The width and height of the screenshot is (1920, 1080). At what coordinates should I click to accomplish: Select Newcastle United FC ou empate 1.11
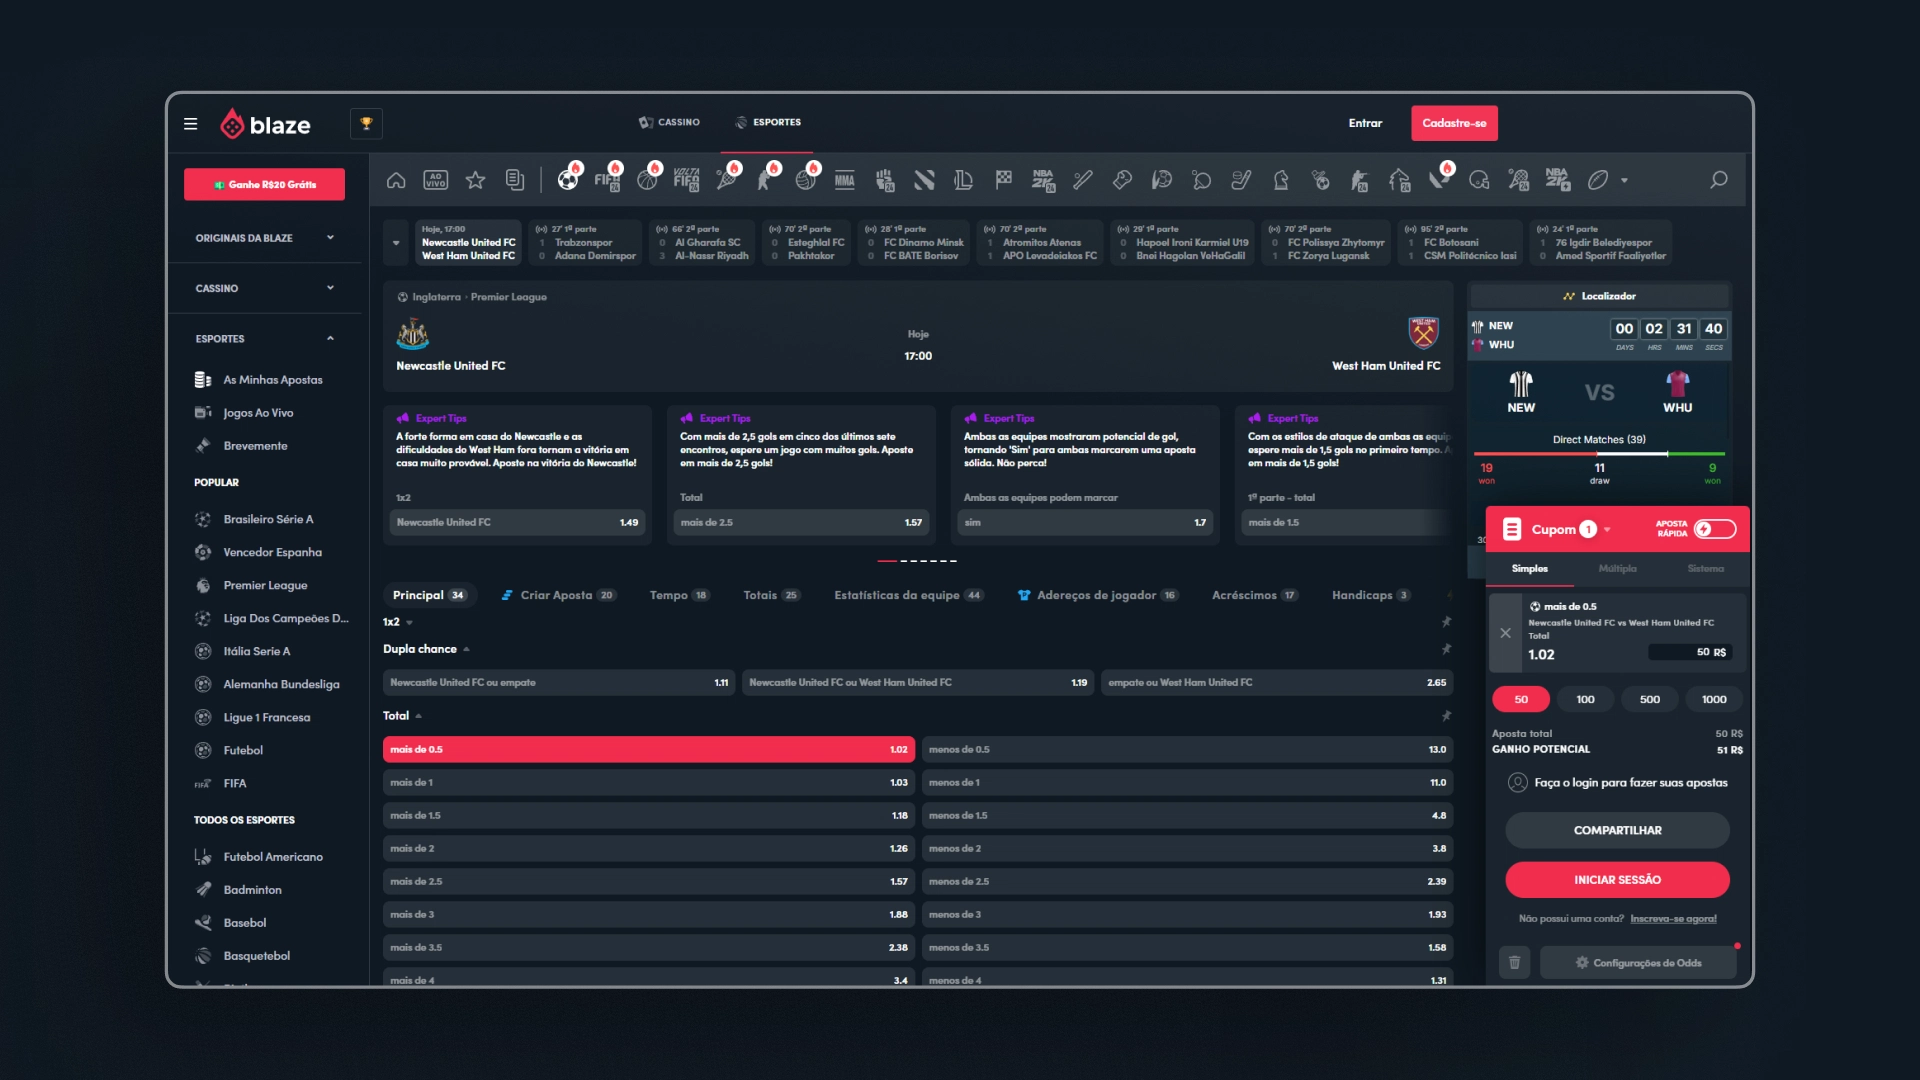(x=559, y=683)
